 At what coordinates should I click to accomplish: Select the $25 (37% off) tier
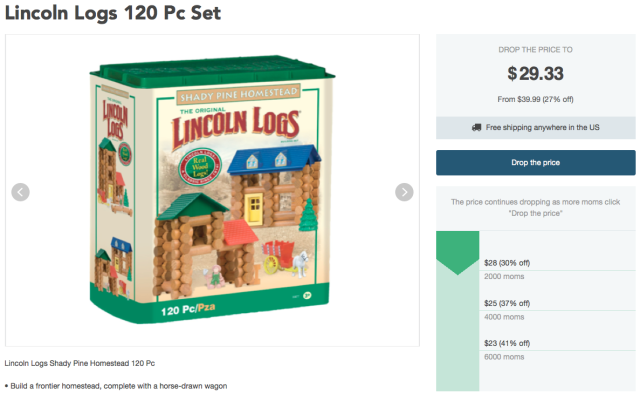point(507,303)
